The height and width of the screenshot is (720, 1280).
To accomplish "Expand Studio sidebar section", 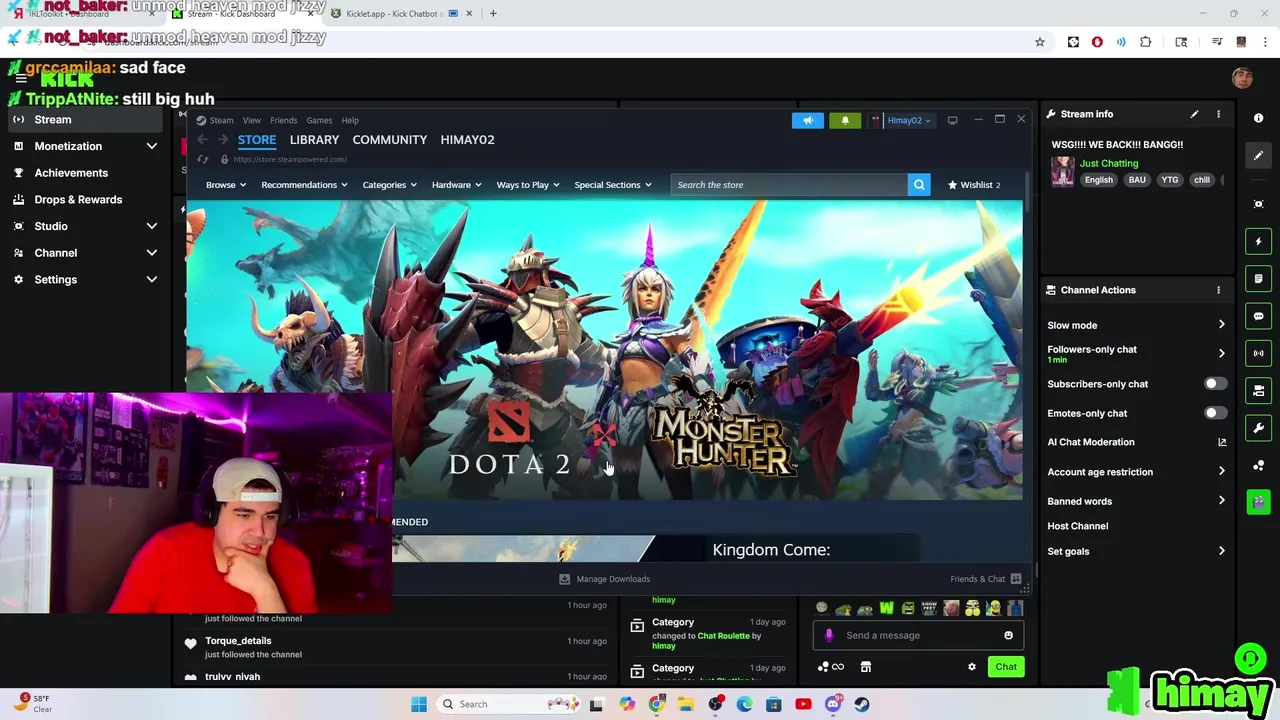I will (151, 226).
